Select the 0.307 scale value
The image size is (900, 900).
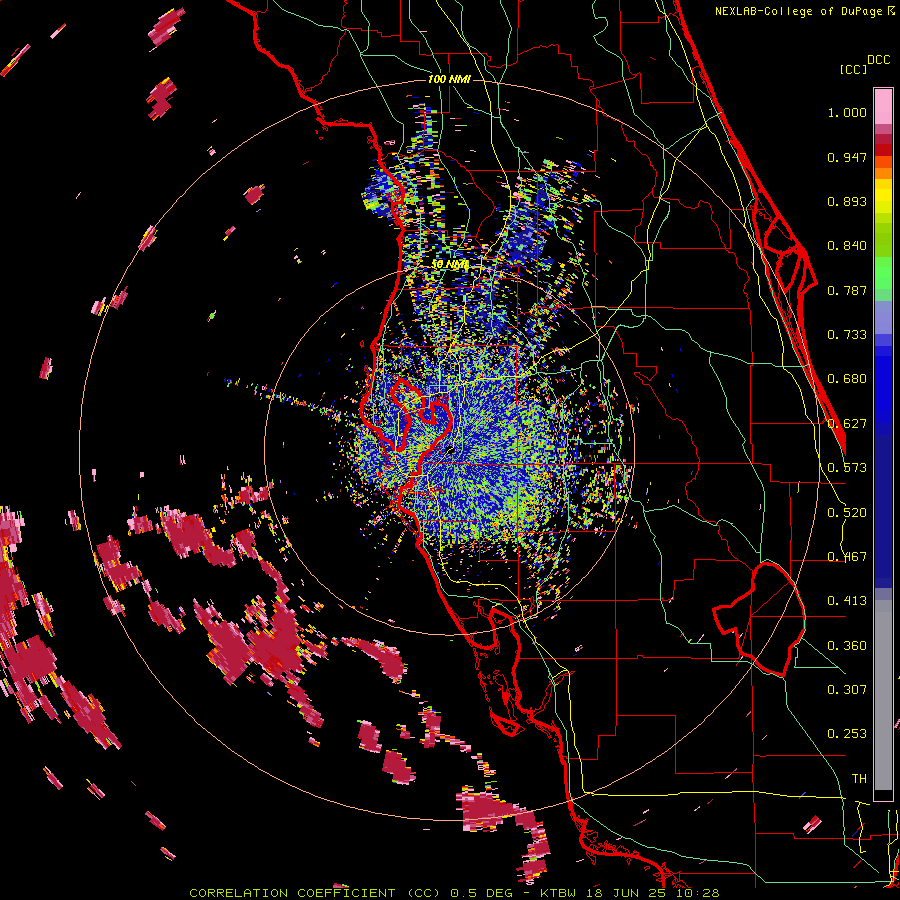(847, 690)
